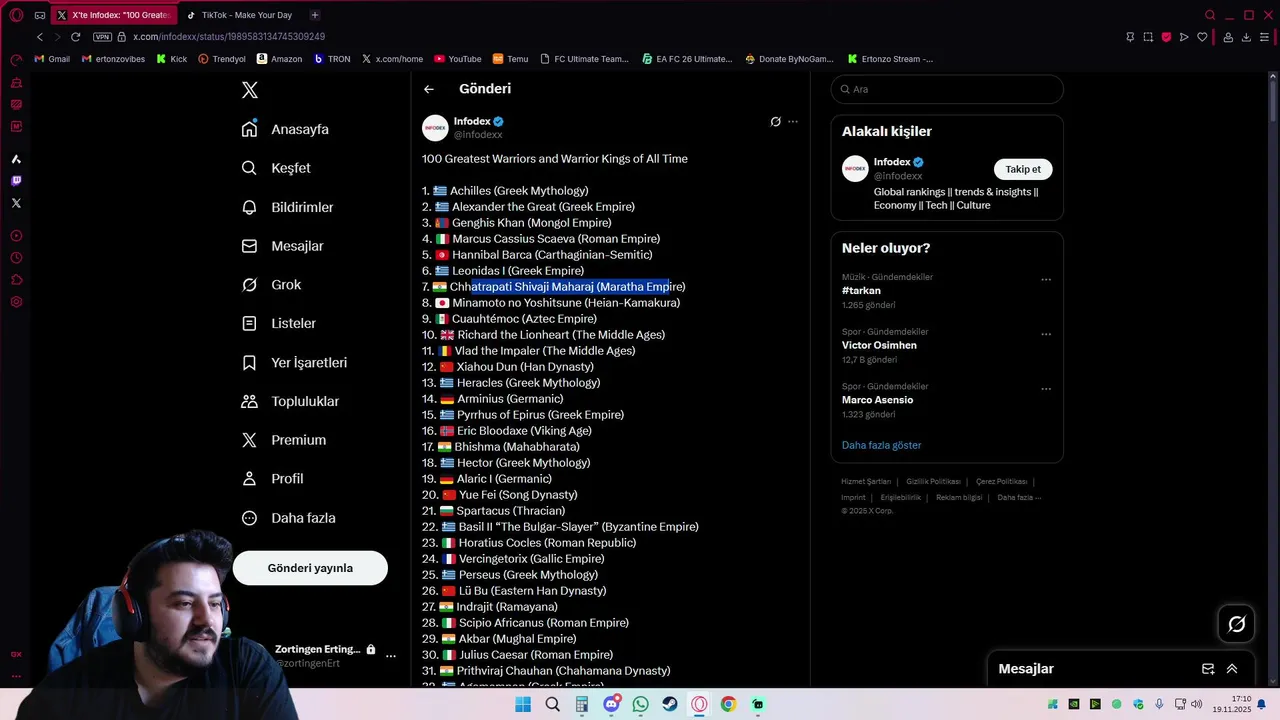Open account switcher three dots

pos(391,656)
